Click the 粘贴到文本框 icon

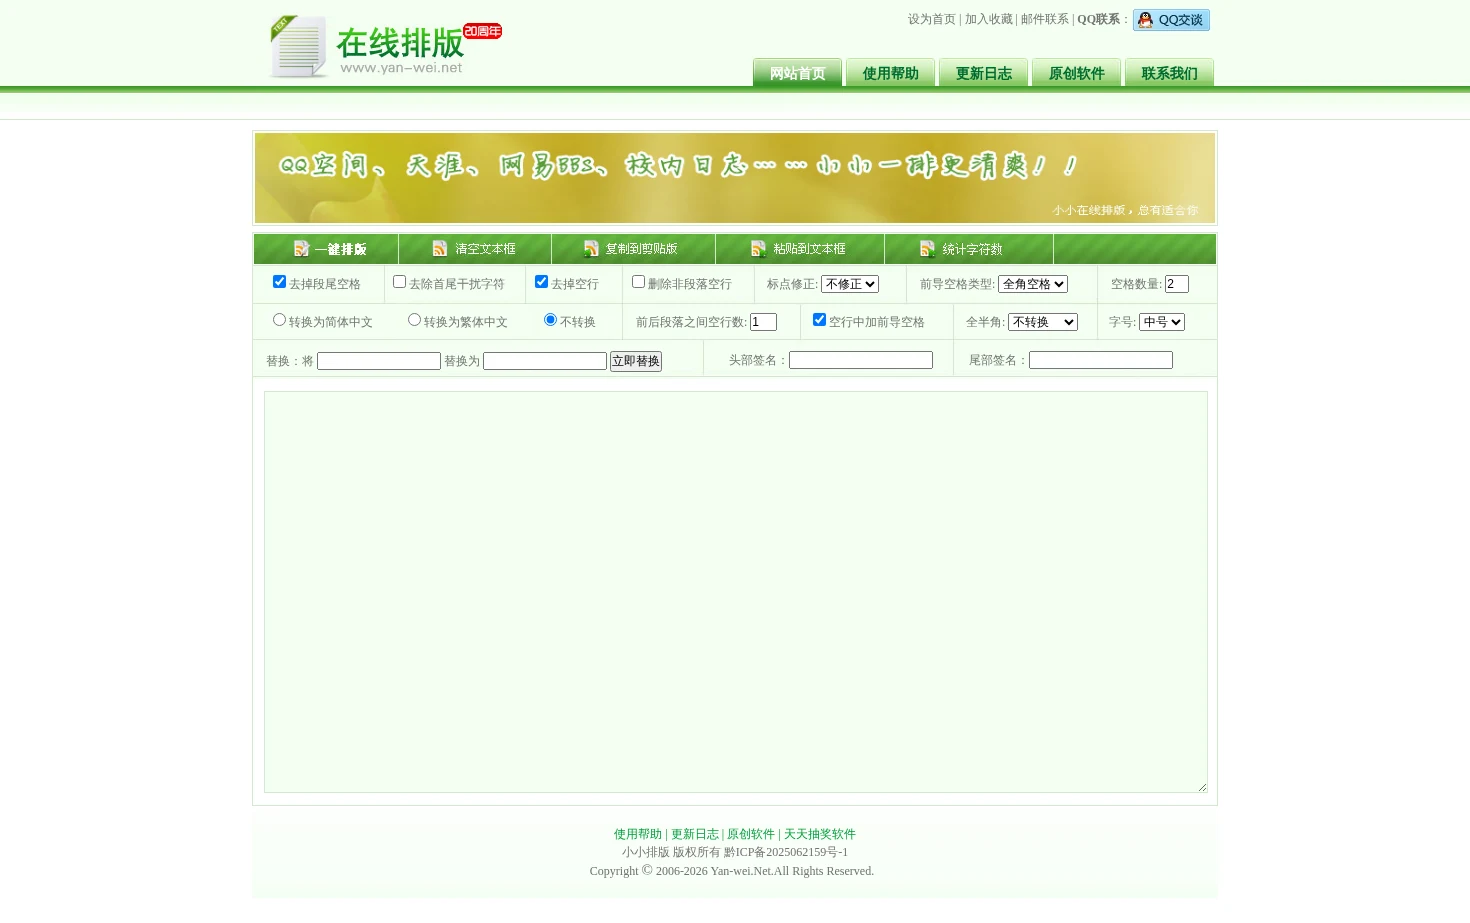tap(758, 248)
